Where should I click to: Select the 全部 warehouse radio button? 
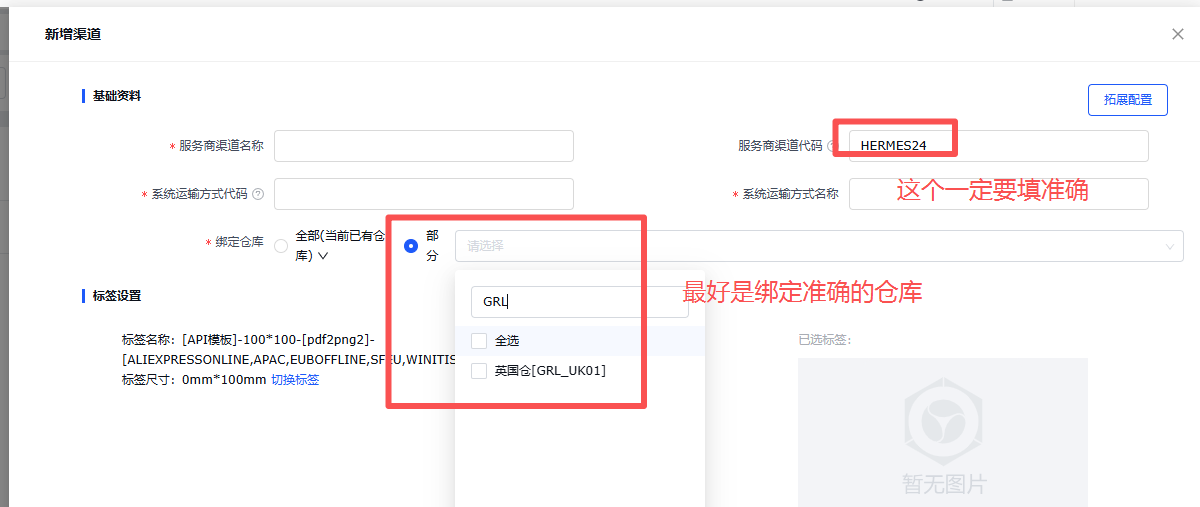tap(281, 246)
